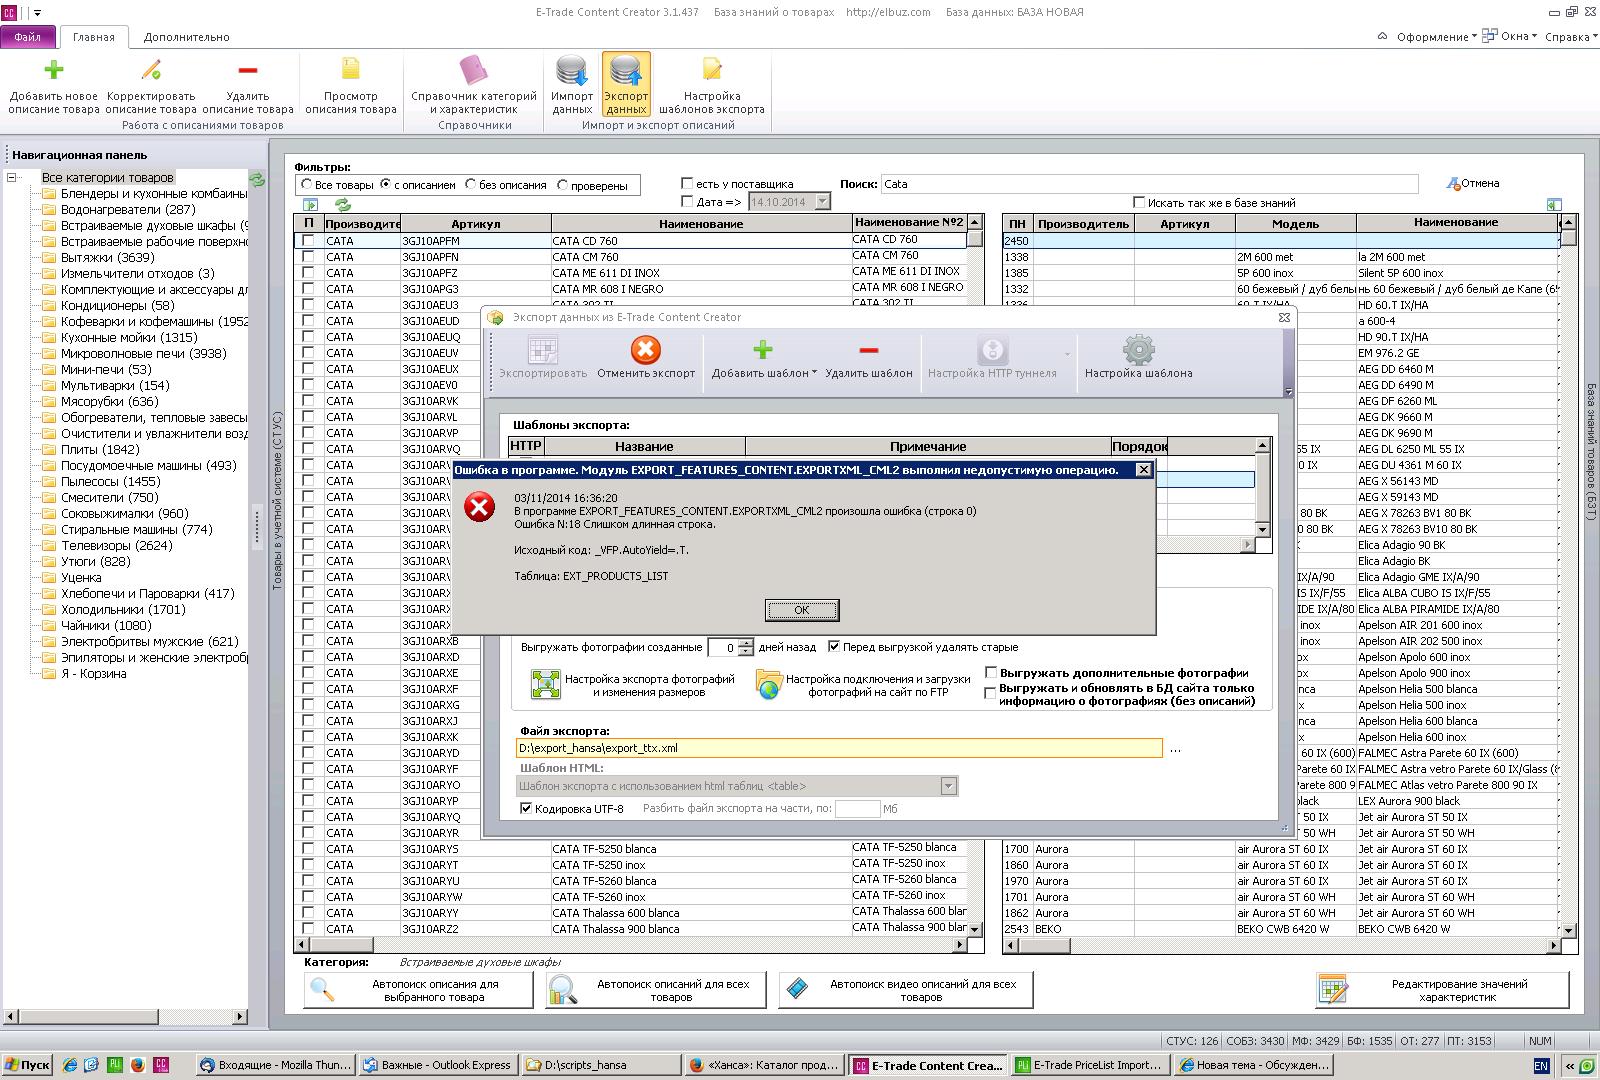Switch to the Главная ribbon tab
Viewport: 1600px width, 1080px height.
pyautogui.click(x=94, y=37)
